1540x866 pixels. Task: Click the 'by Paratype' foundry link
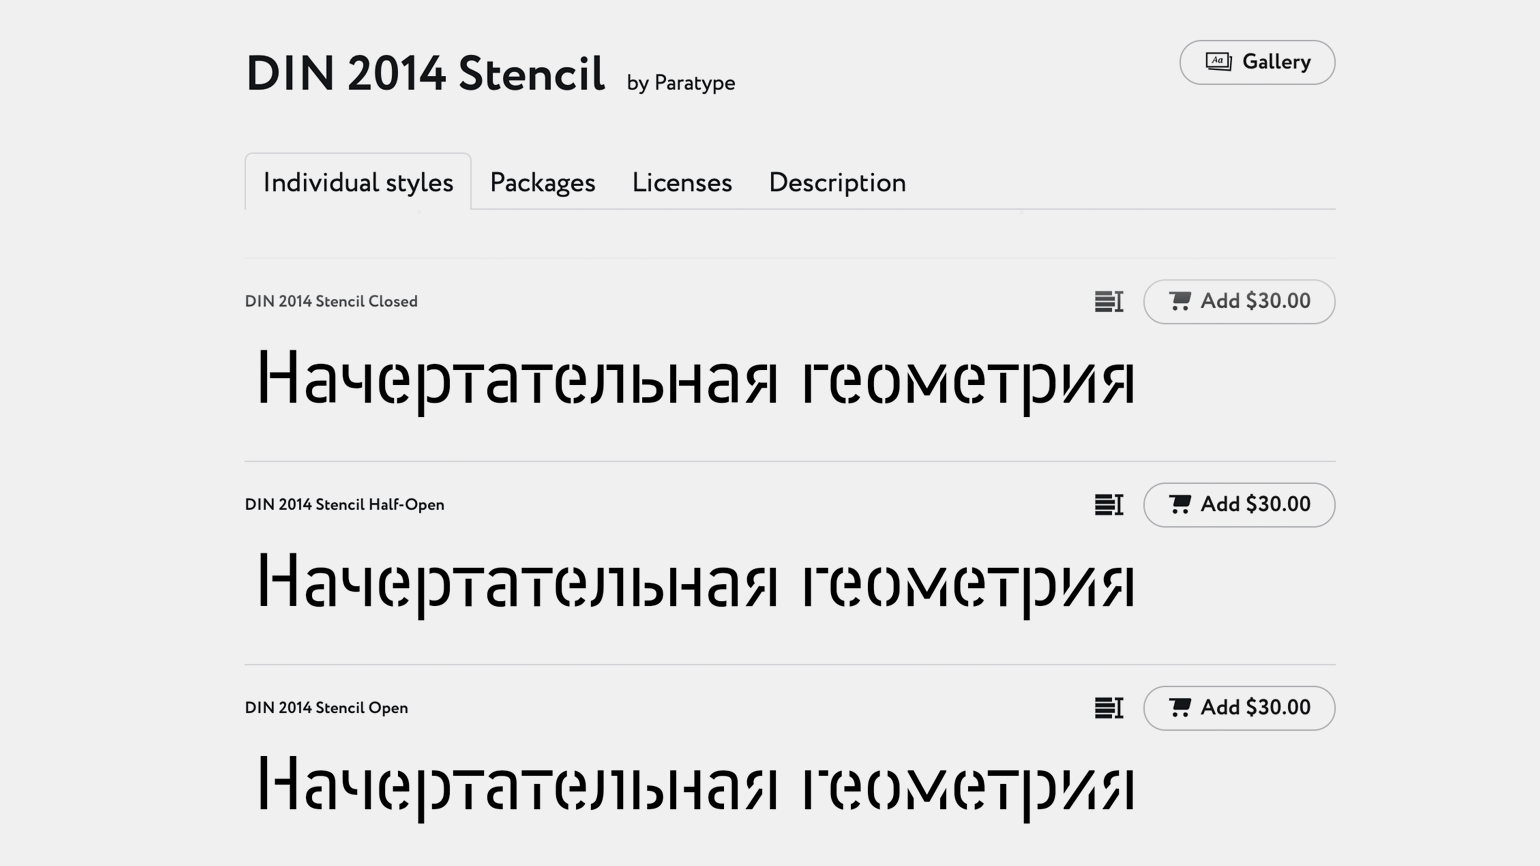[681, 83]
